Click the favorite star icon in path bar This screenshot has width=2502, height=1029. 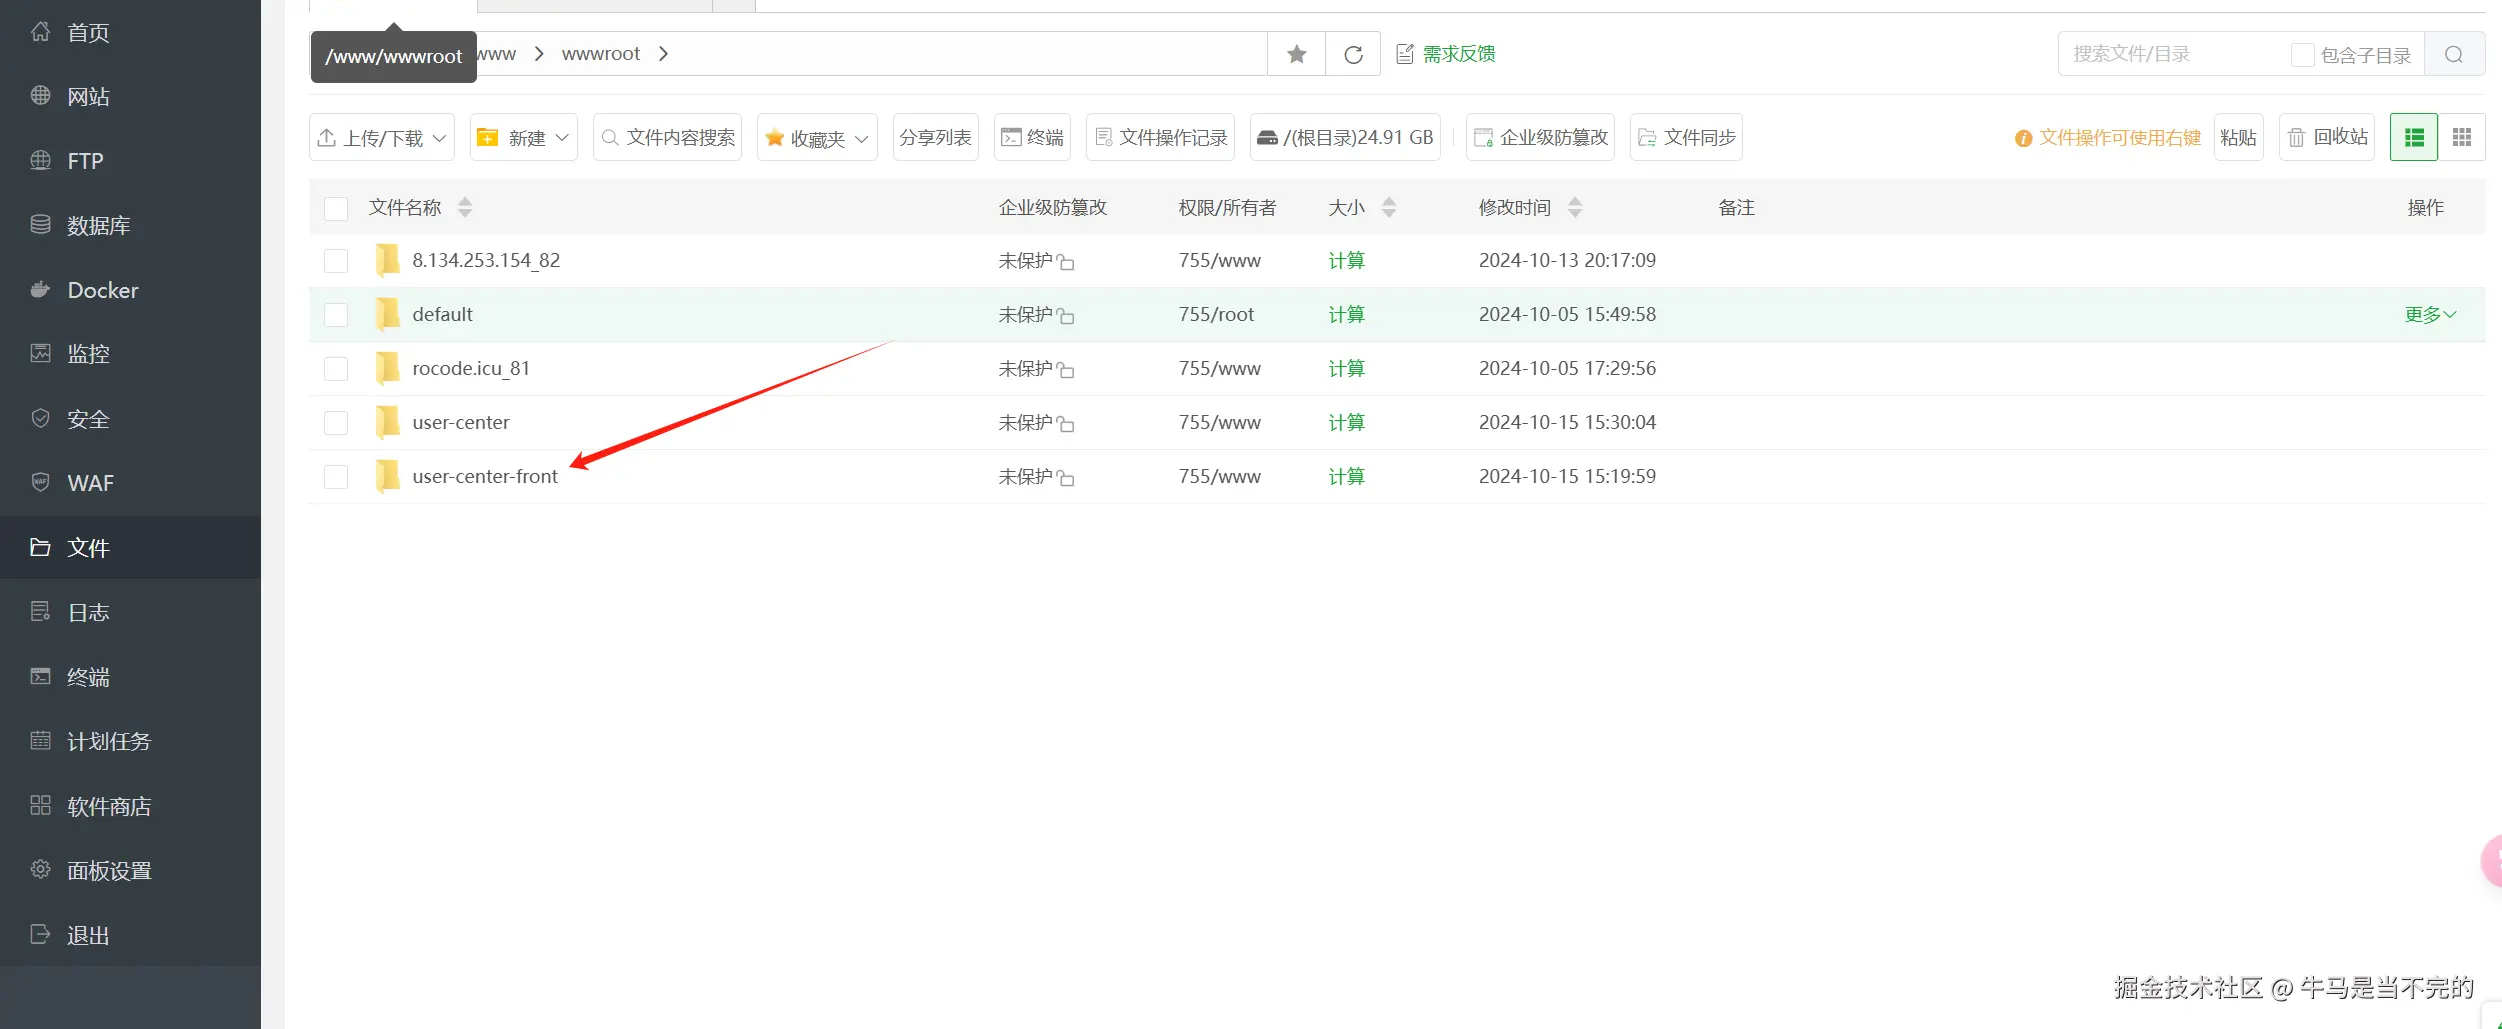(x=1296, y=54)
